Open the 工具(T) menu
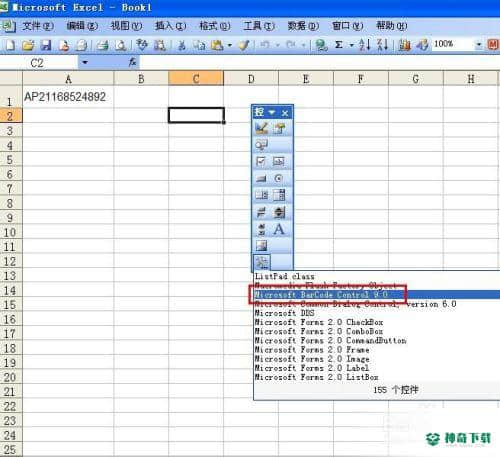 click(259, 26)
